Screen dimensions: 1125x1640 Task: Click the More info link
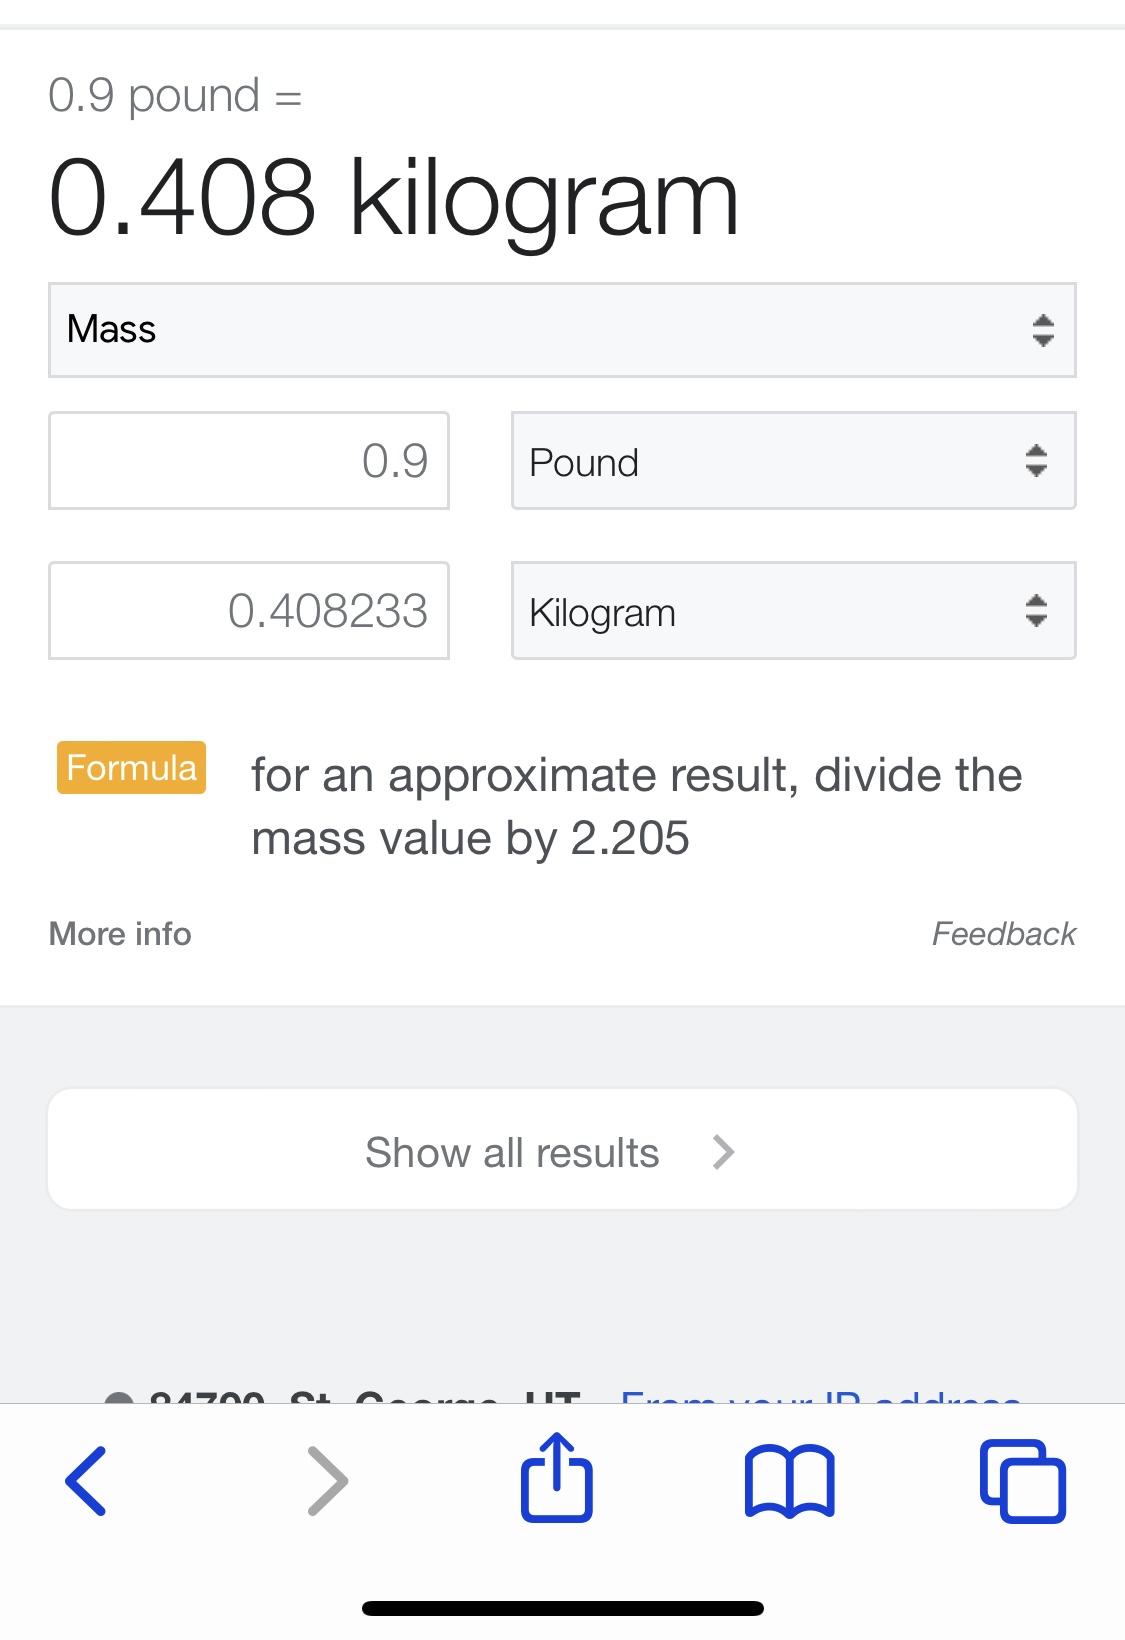pos(120,934)
